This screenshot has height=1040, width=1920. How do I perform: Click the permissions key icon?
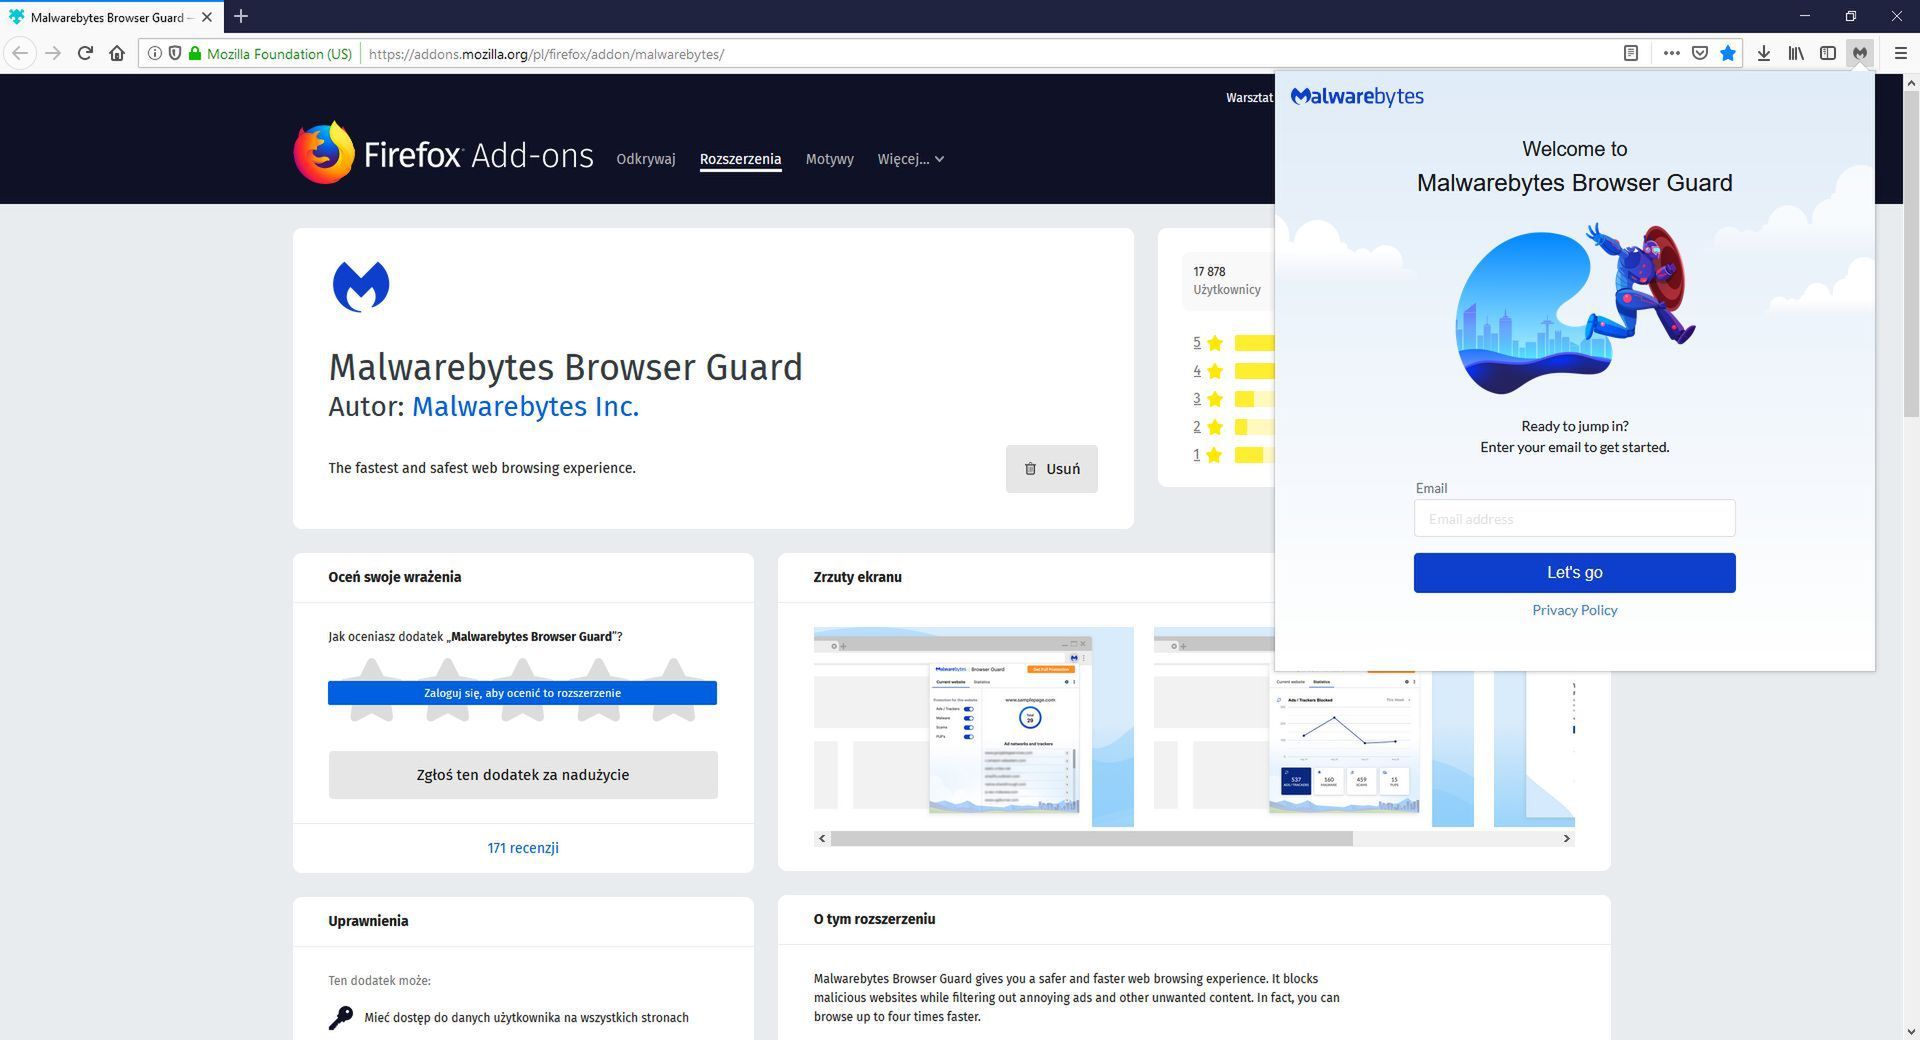341,1018
